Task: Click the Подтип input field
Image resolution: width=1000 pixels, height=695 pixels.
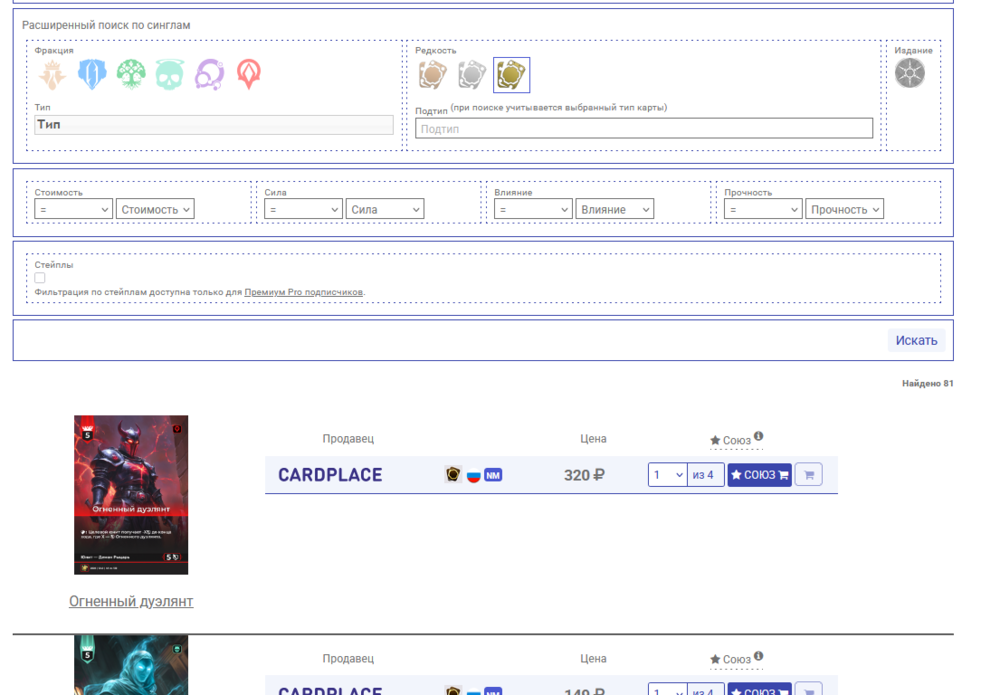Action: click(643, 128)
